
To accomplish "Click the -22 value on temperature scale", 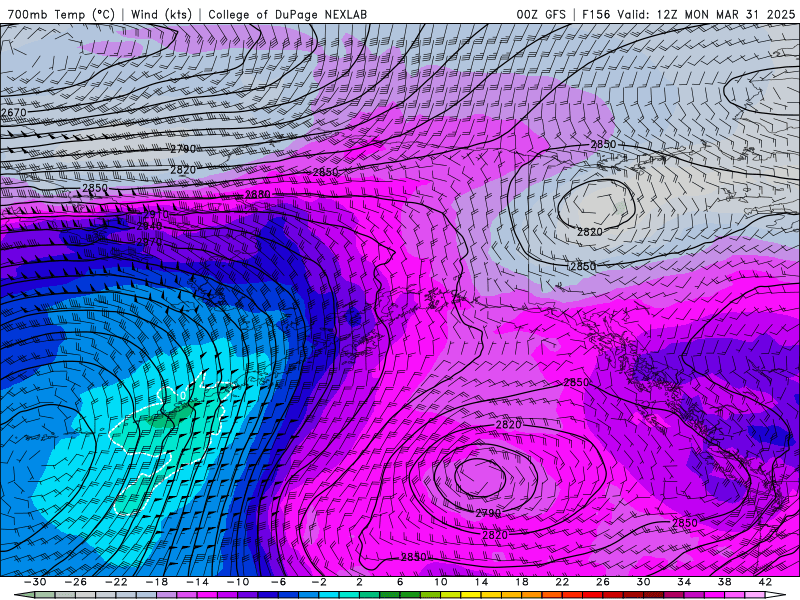I will point(116,582).
